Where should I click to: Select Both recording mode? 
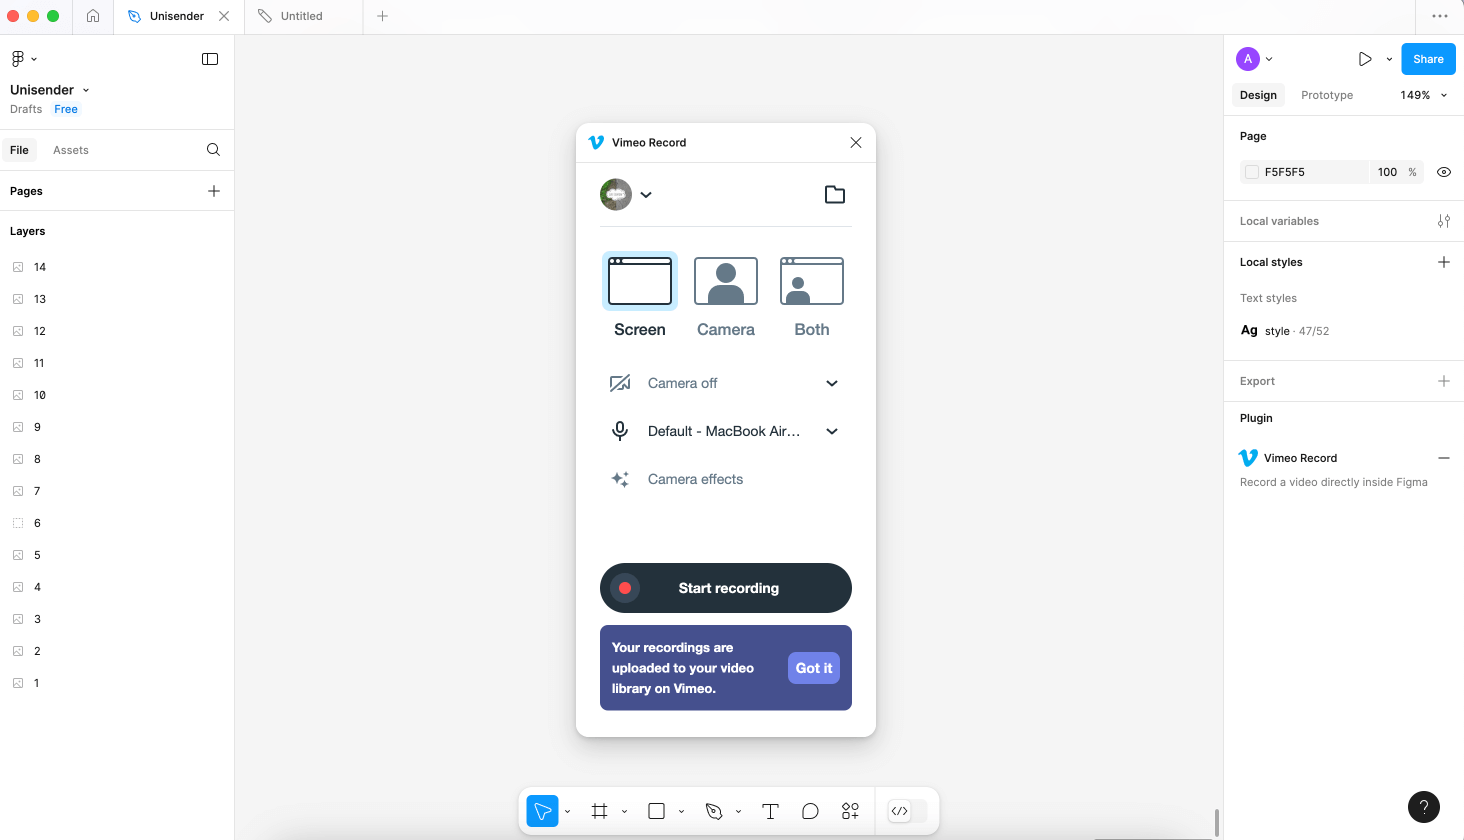pyautogui.click(x=812, y=295)
